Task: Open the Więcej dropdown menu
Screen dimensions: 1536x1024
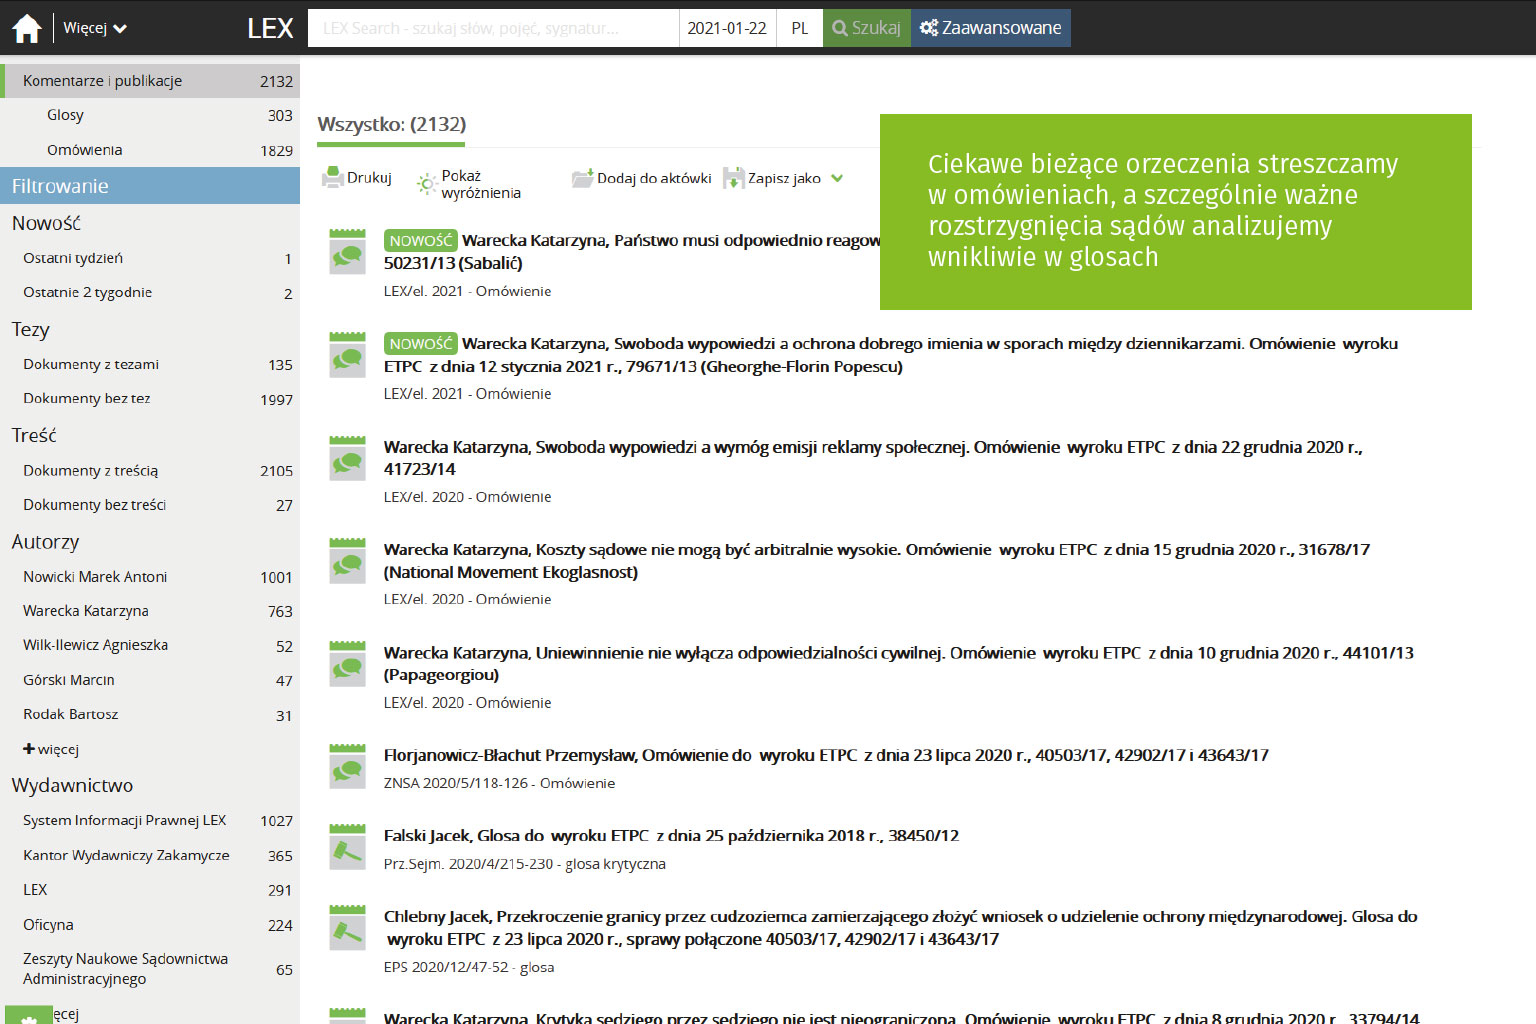Action: (95, 28)
